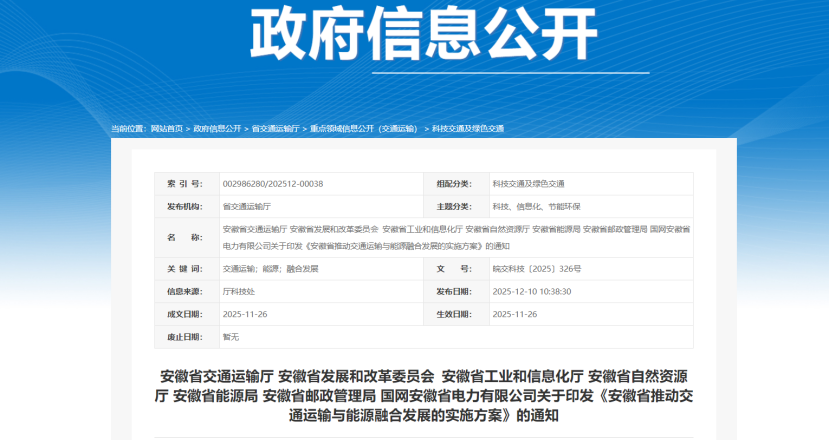Click the document number 皖交科技〔2025〕326号
829x441 pixels.
coord(536,269)
